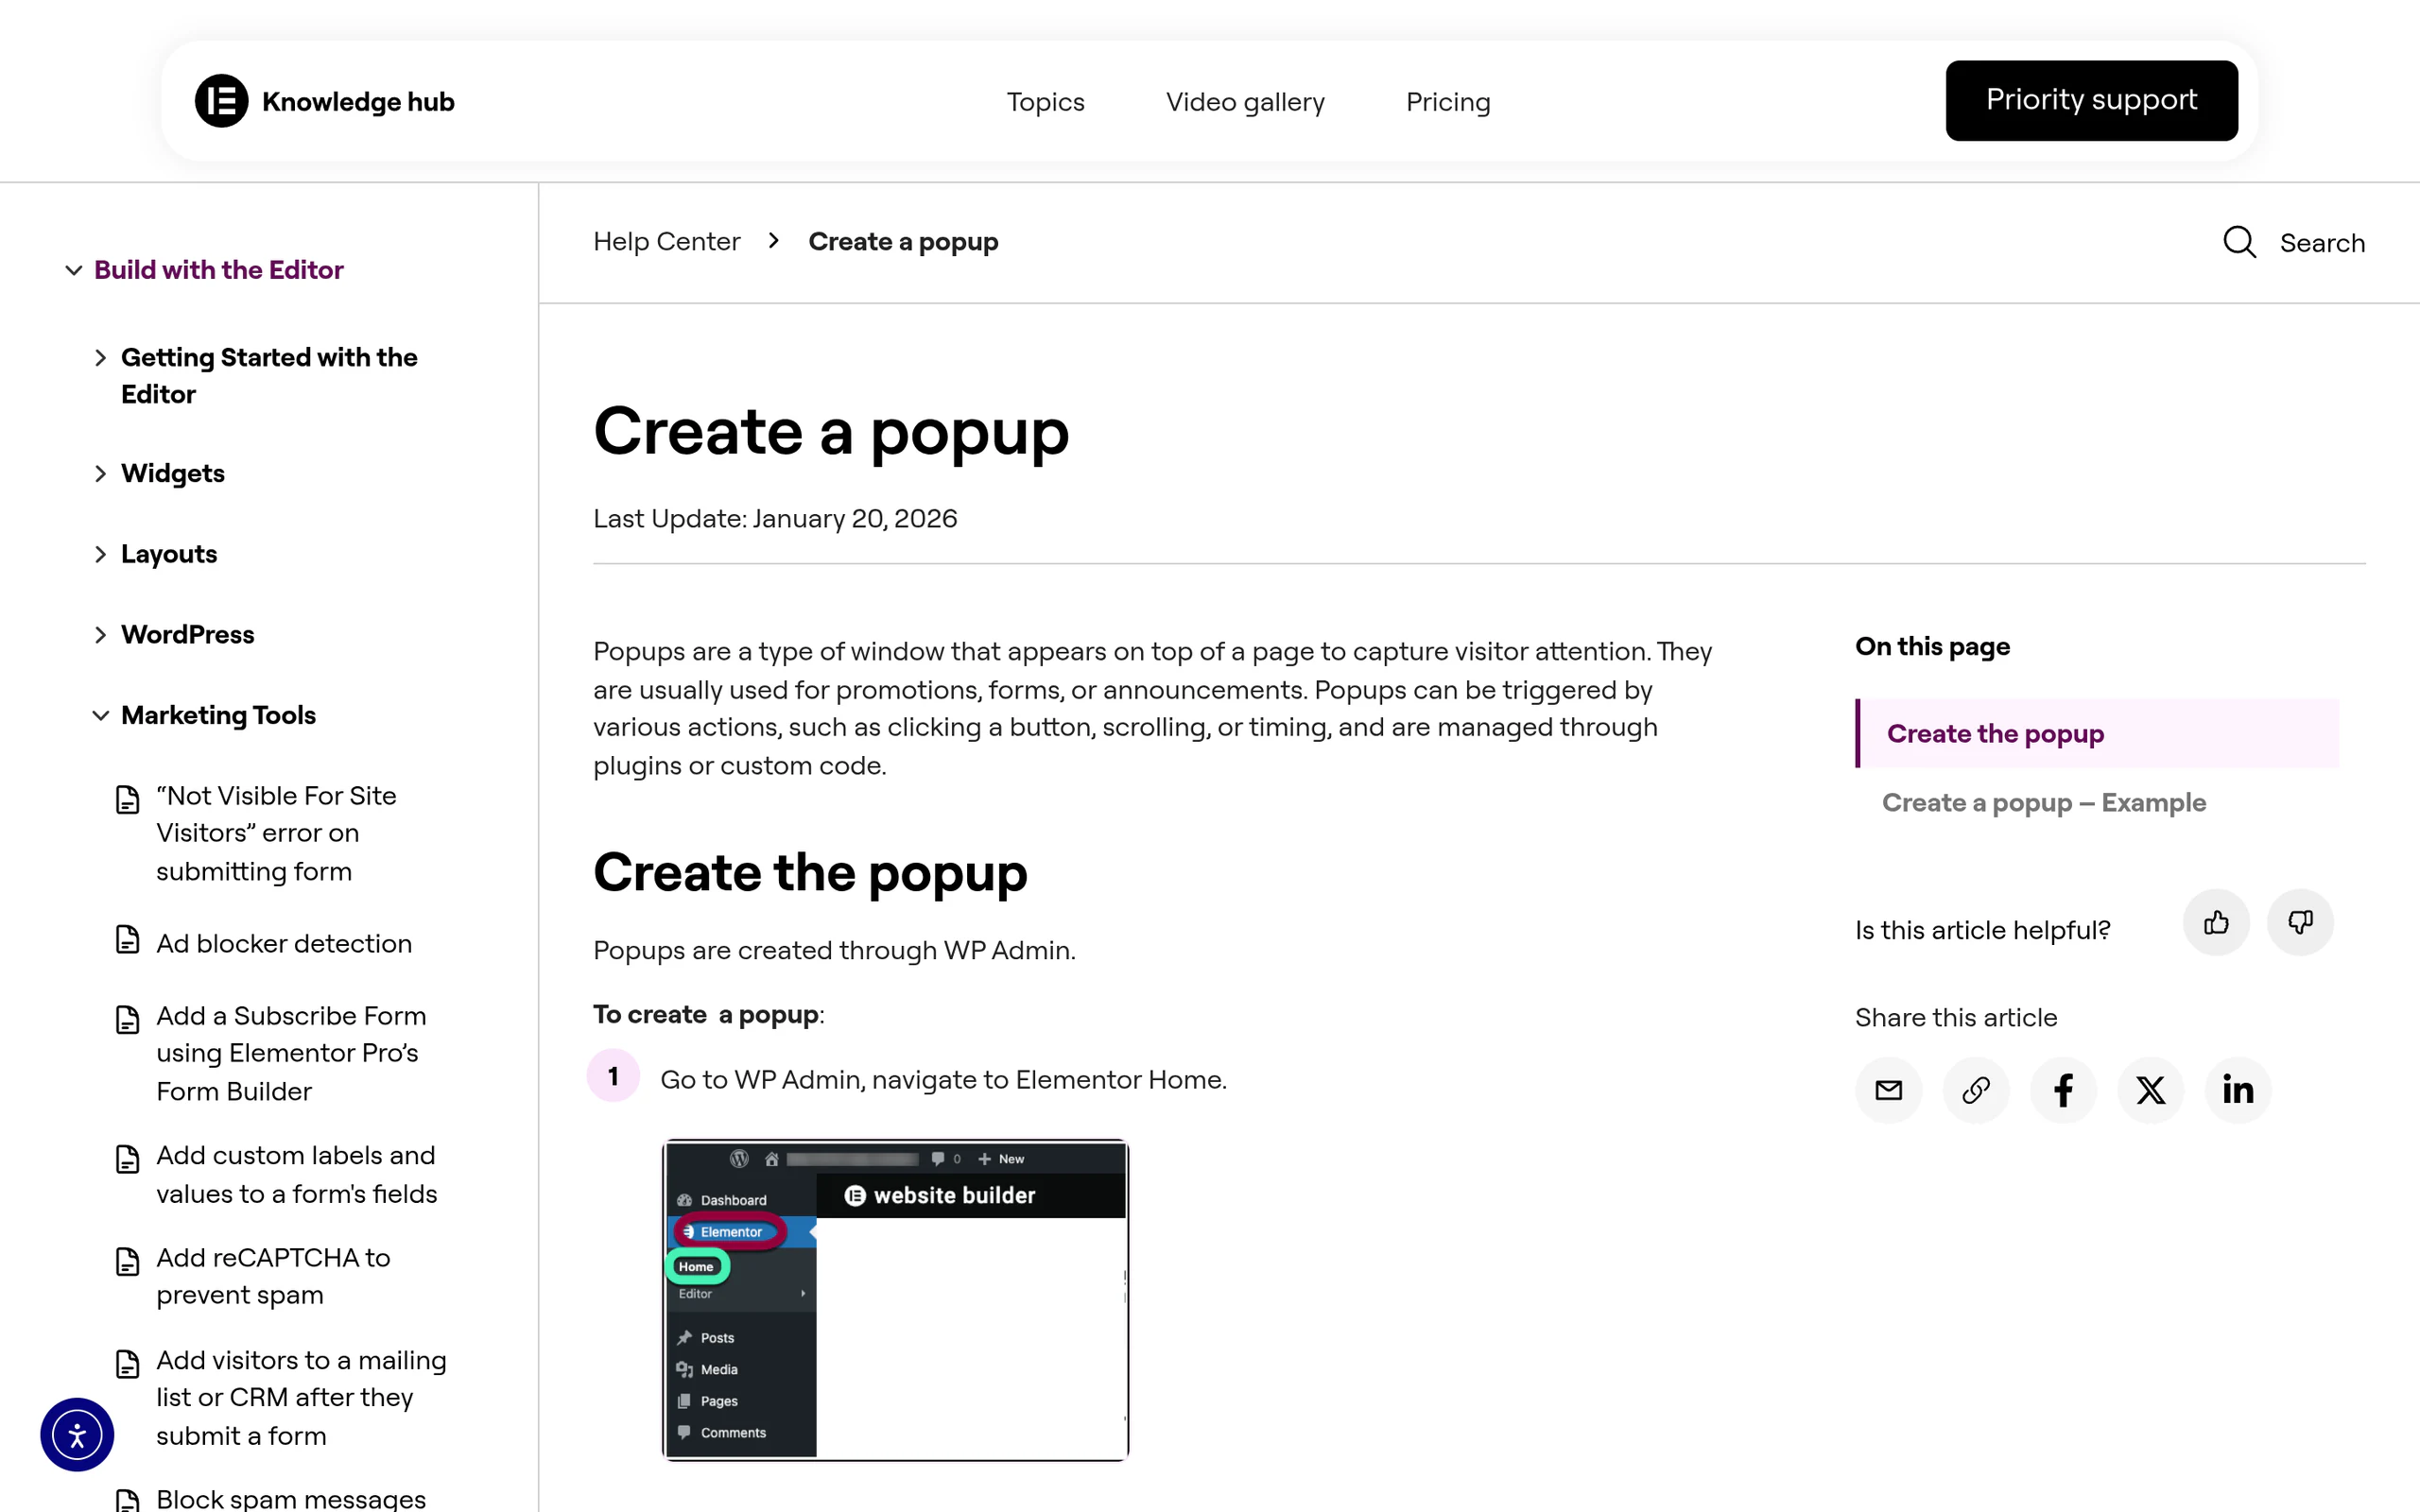Click document icon beside Add custom labels article
Image resolution: width=2420 pixels, height=1512 pixels.
[x=128, y=1160]
